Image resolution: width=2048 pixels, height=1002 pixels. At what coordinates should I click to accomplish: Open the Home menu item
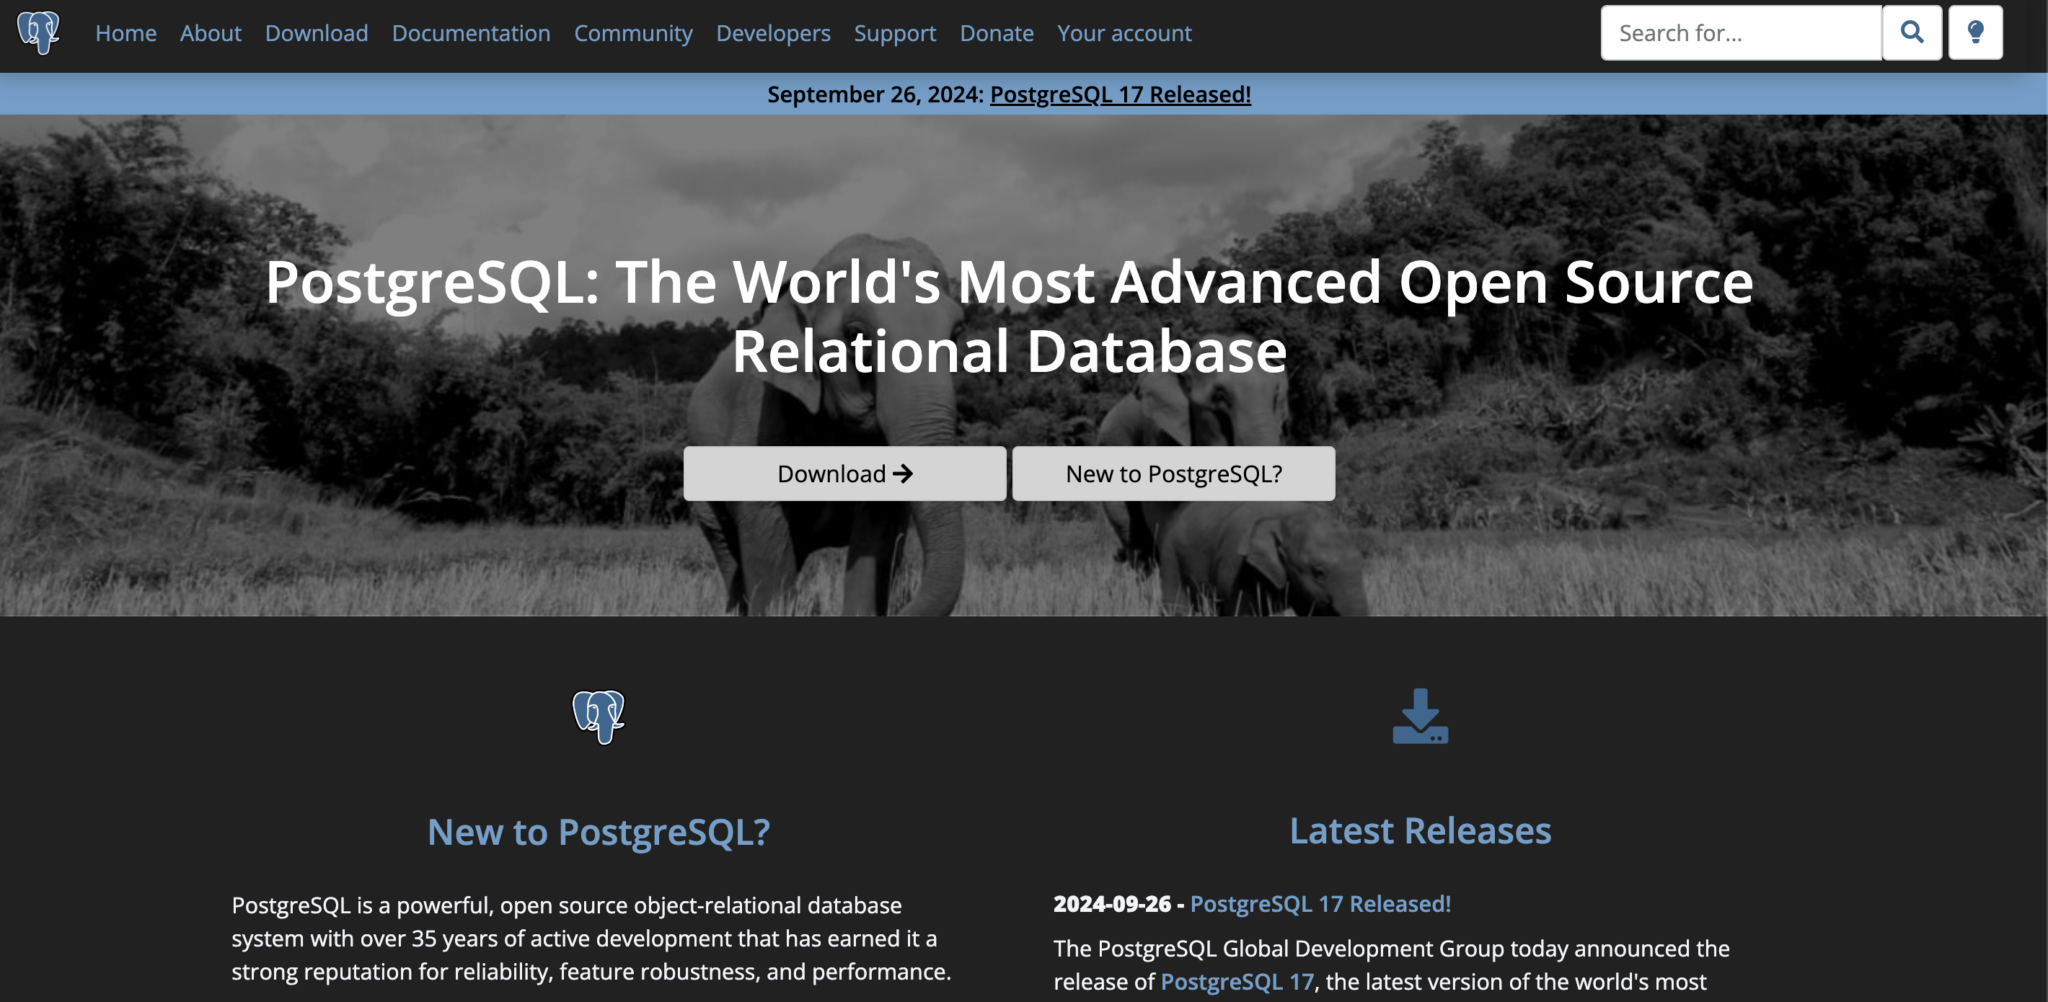coord(126,33)
